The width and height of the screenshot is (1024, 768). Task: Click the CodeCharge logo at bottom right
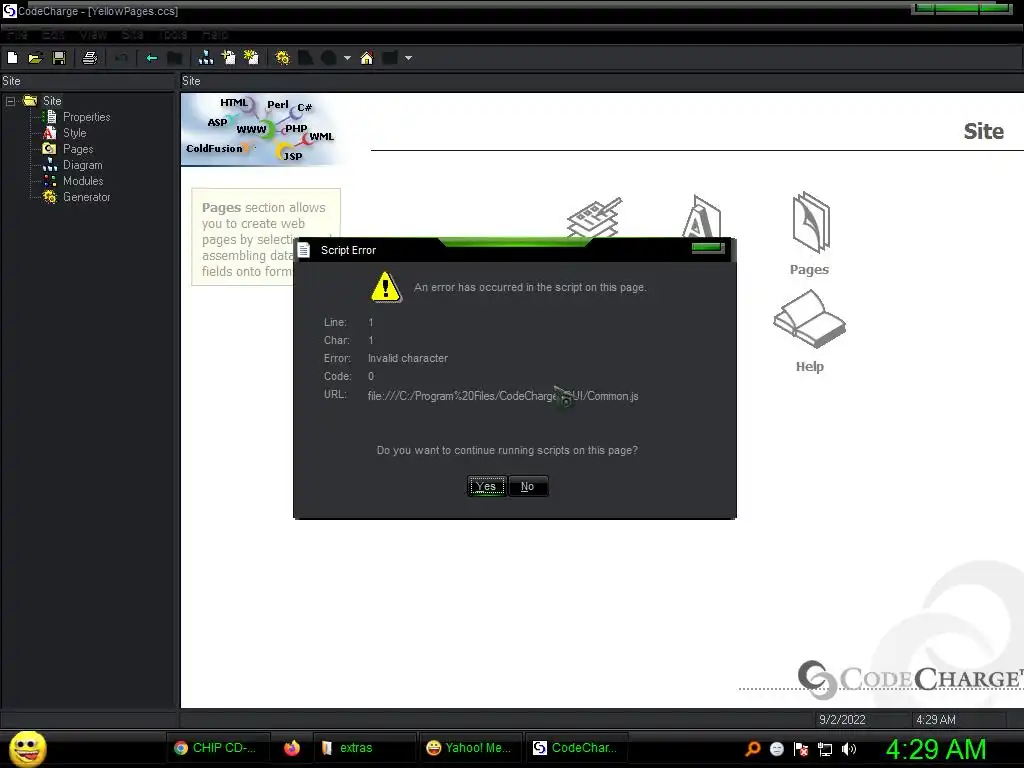click(910, 679)
